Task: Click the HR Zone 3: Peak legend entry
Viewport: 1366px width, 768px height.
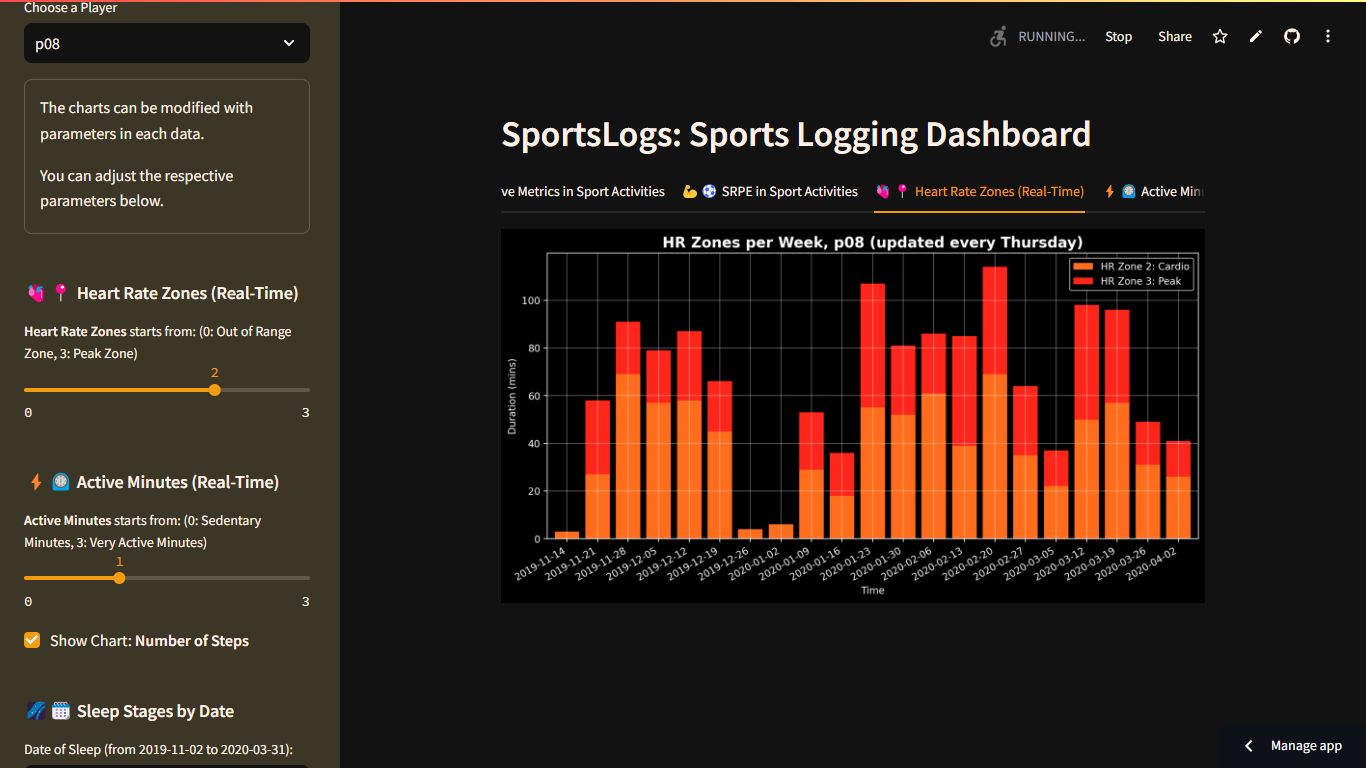Action: coord(1127,282)
